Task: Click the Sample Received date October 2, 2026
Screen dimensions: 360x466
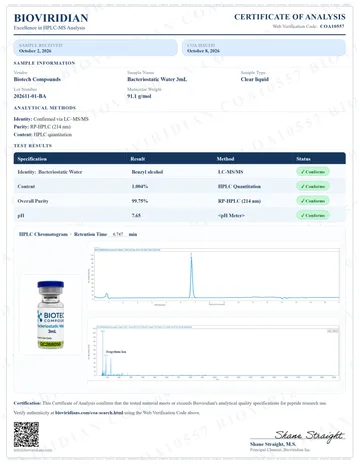Action: coord(35,51)
